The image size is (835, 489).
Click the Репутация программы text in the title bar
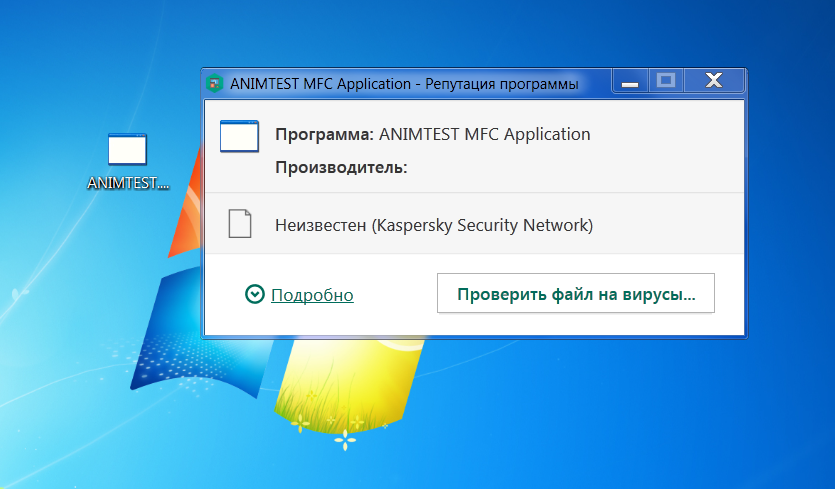502,84
